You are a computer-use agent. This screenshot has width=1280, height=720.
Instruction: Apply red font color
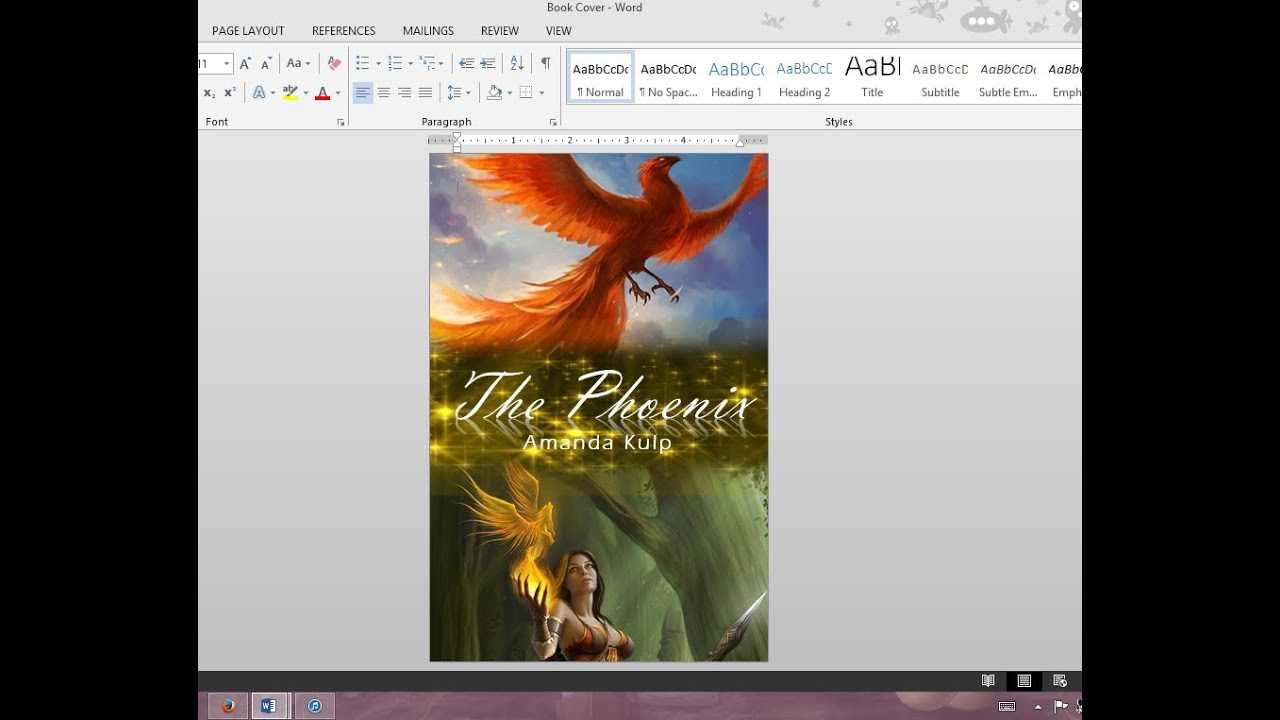click(322, 93)
